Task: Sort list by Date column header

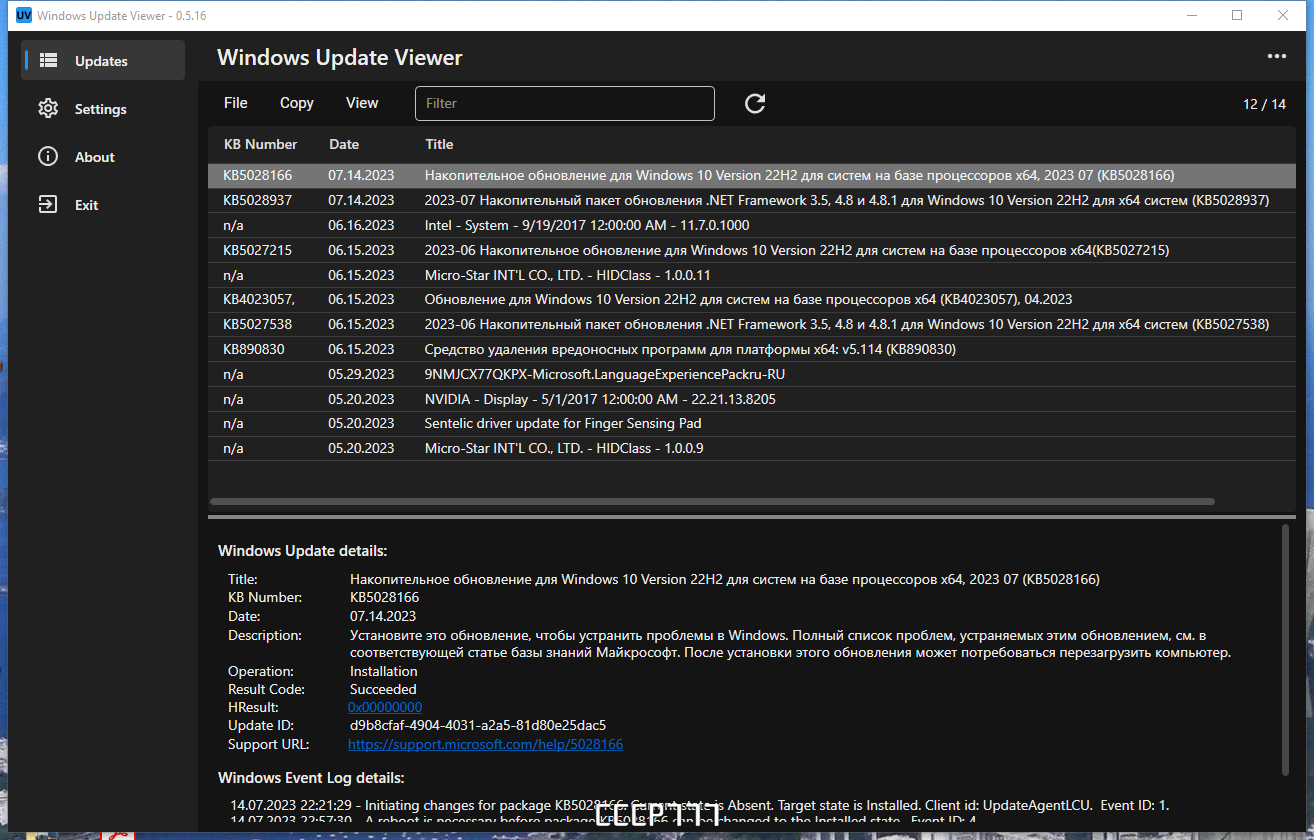Action: tap(344, 144)
